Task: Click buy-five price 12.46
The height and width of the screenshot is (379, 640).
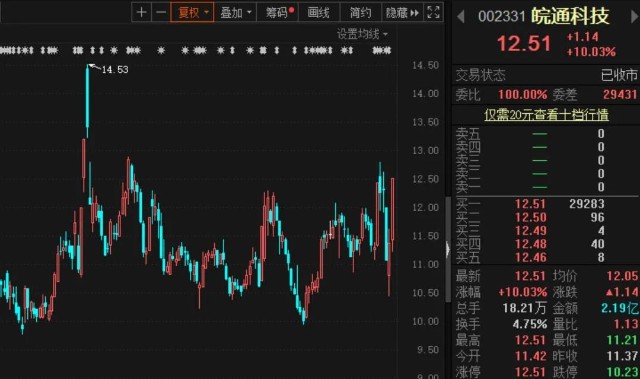Action: [x=530, y=257]
